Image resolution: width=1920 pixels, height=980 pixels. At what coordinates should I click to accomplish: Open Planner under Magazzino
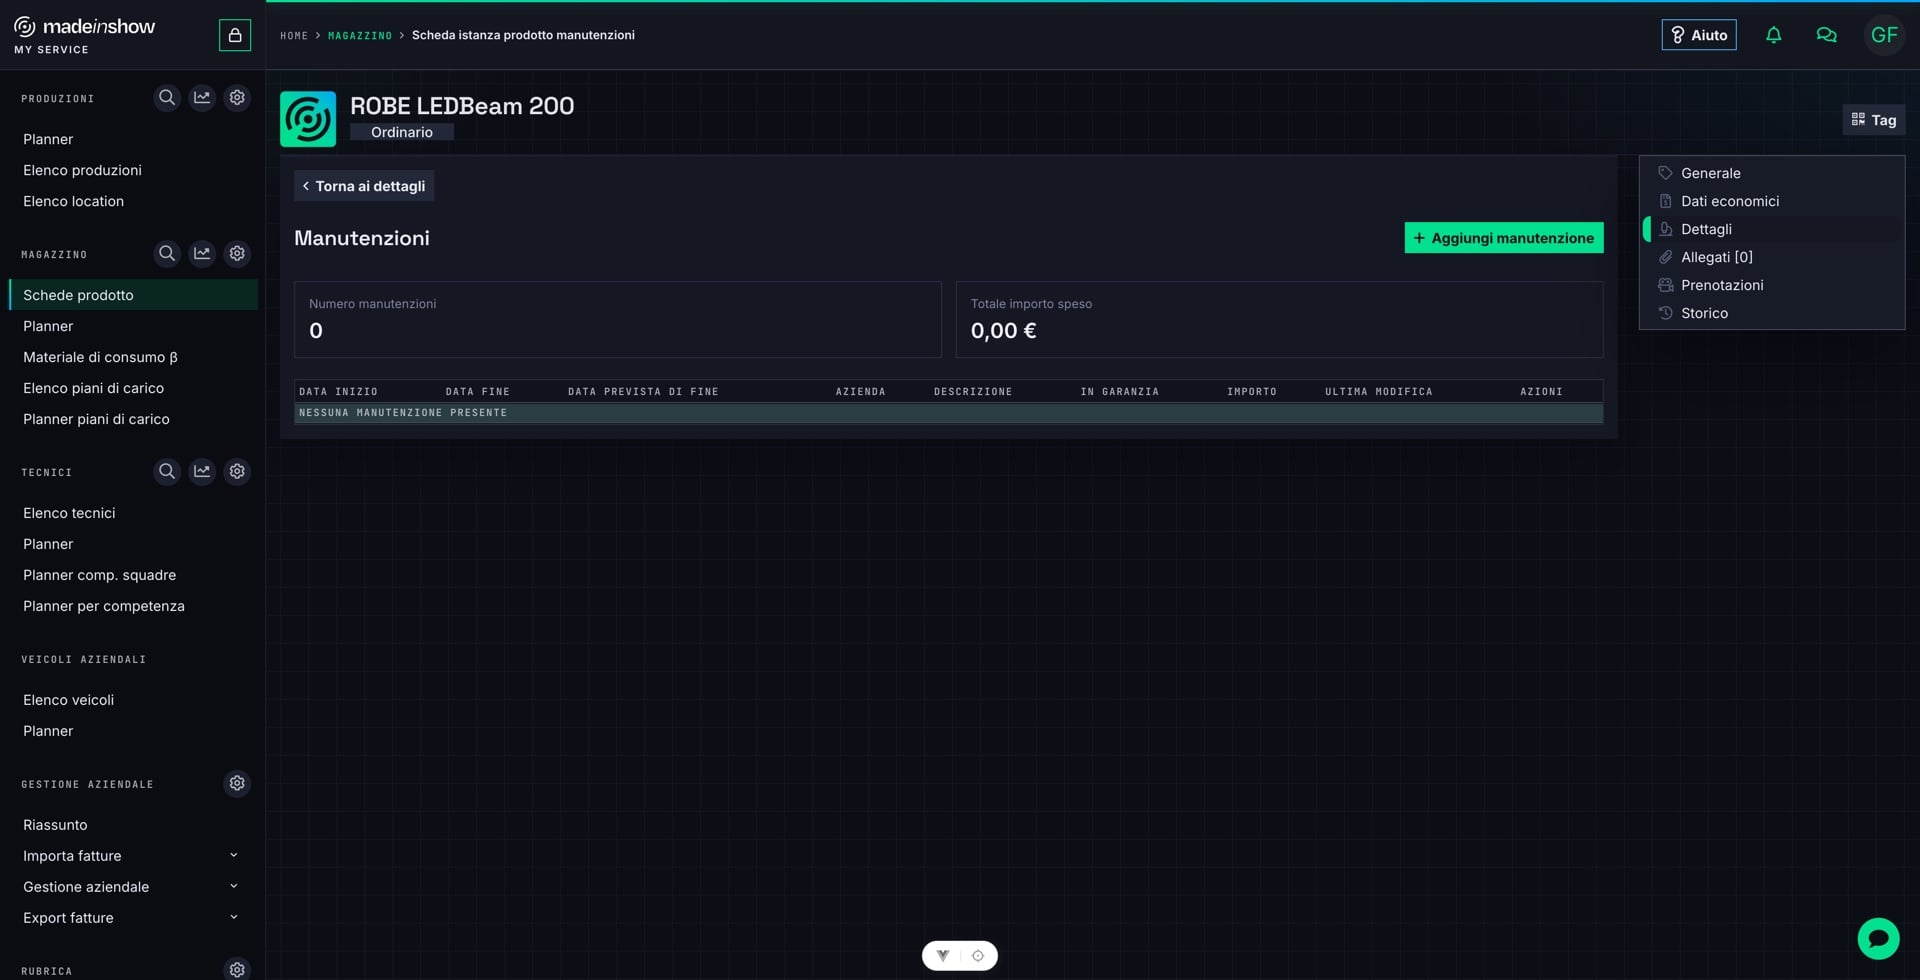click(x=48, y=326)
